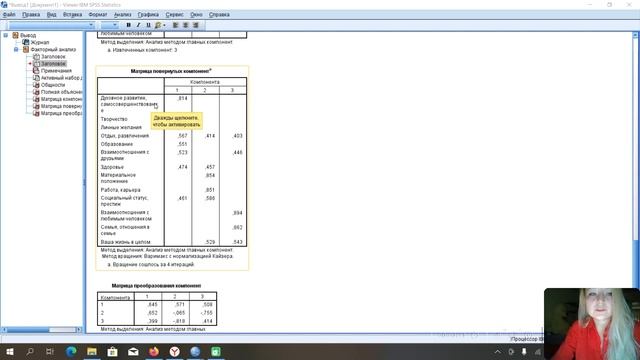
Task: Collapse the Вывод root tree node
Action: coord(6,36)
